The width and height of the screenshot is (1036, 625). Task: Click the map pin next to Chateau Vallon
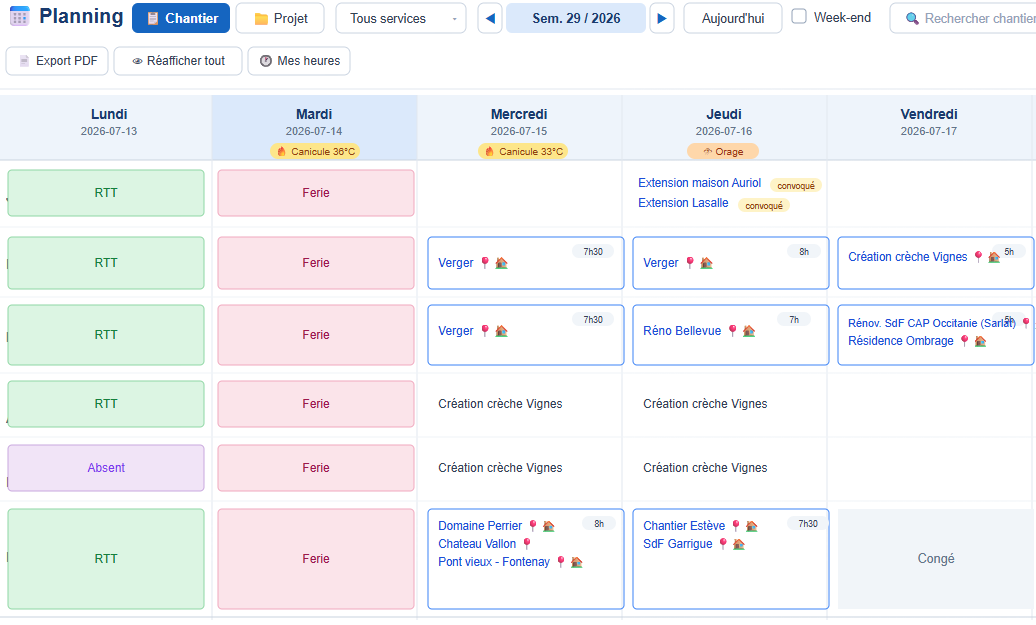click(x=527, y=543)
